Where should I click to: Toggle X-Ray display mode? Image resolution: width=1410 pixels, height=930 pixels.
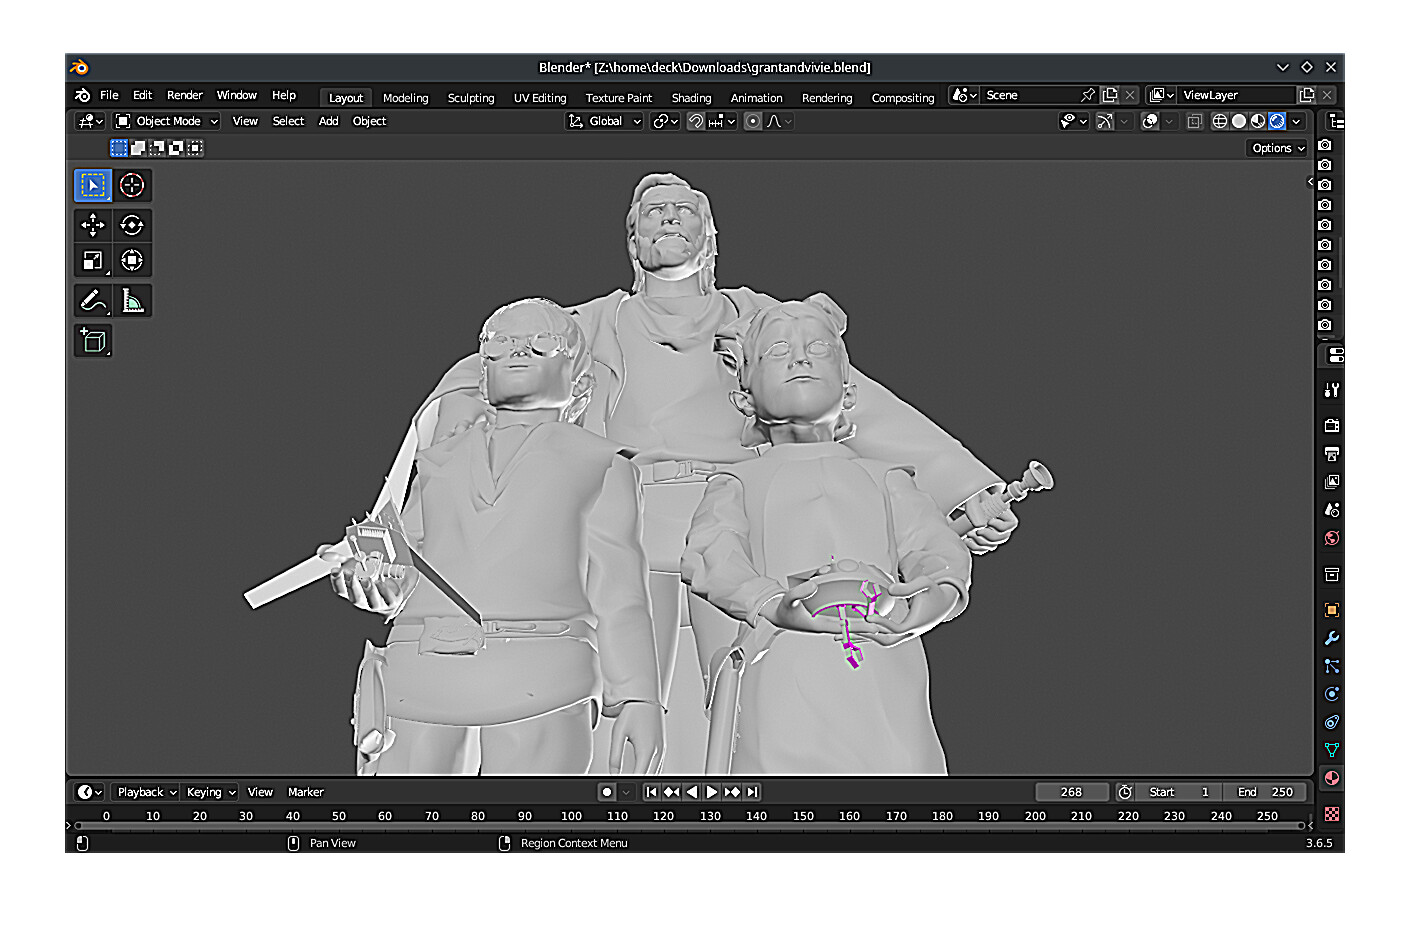[x=1194, y=121]
